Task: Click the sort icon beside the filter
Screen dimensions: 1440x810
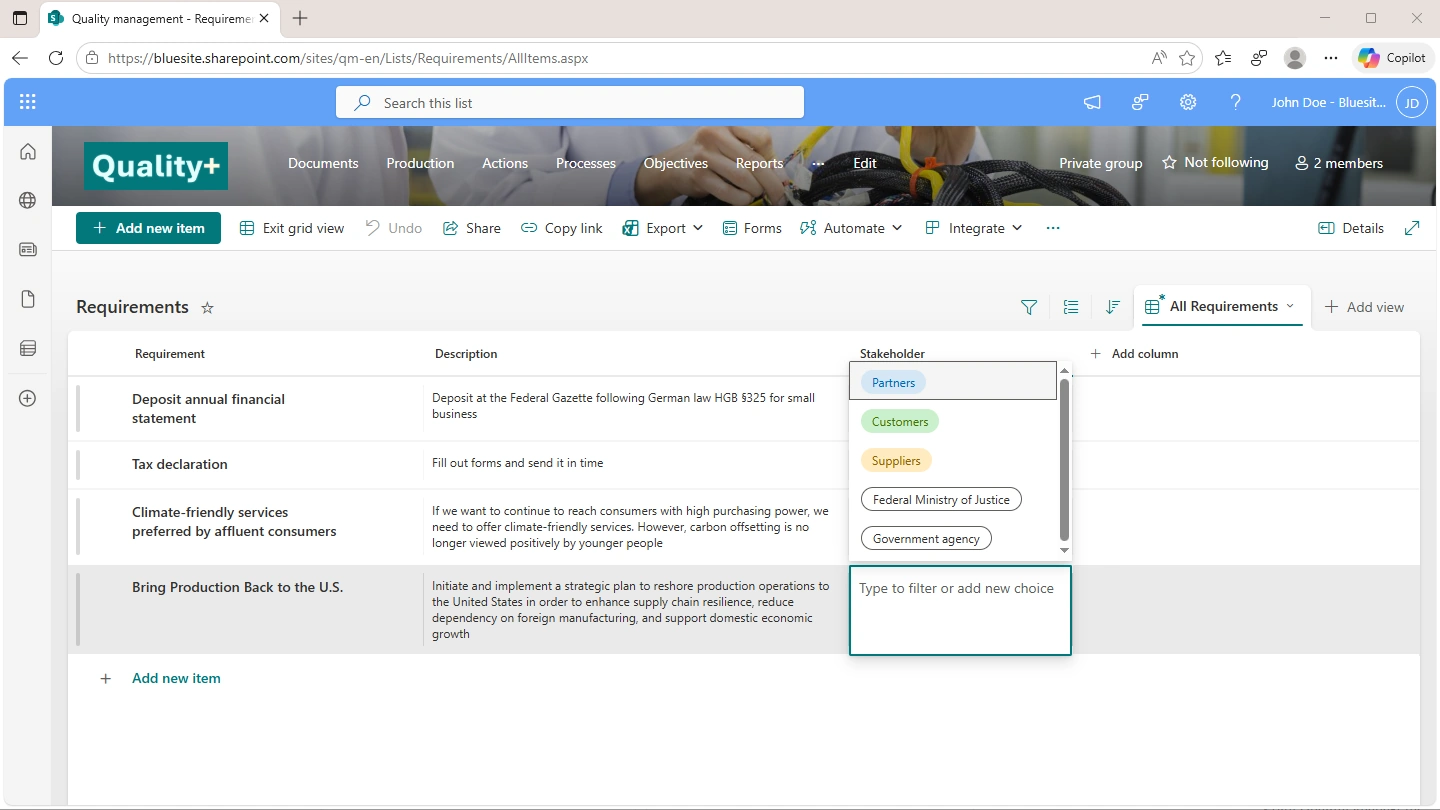Action: [1112, 307]
